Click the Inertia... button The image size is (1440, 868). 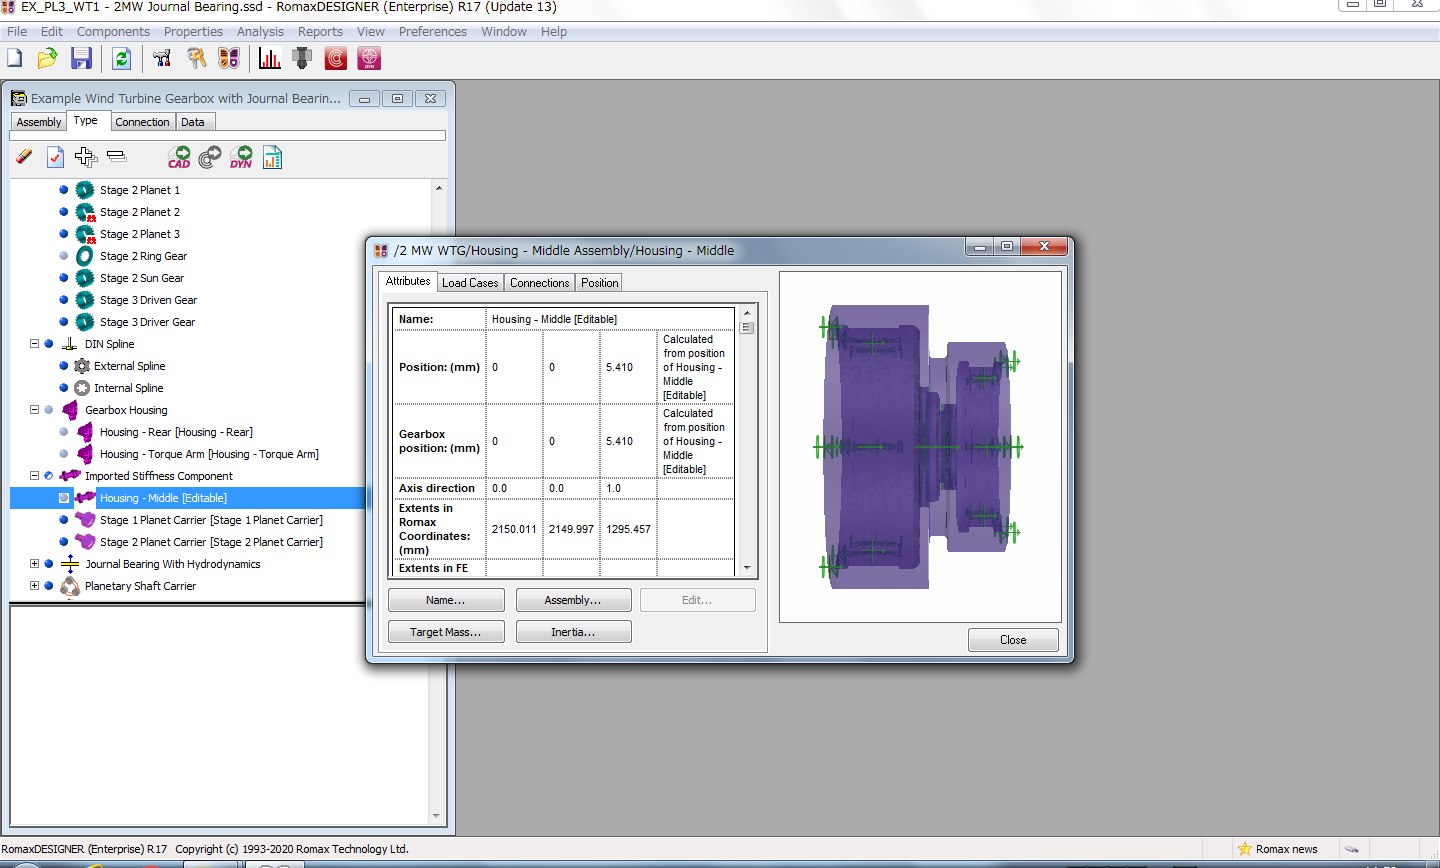[x=573, y=632]
